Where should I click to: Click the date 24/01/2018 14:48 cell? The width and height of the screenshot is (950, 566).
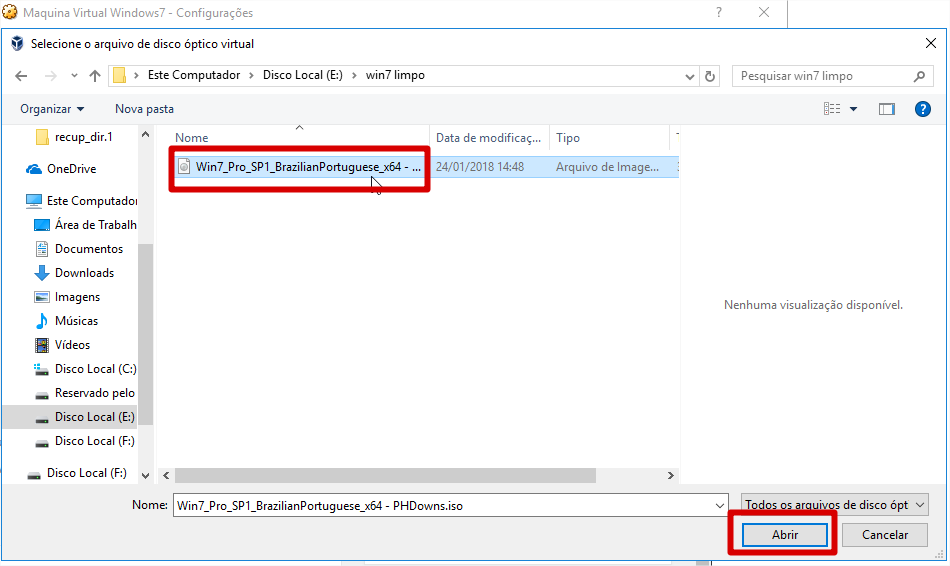480,167
